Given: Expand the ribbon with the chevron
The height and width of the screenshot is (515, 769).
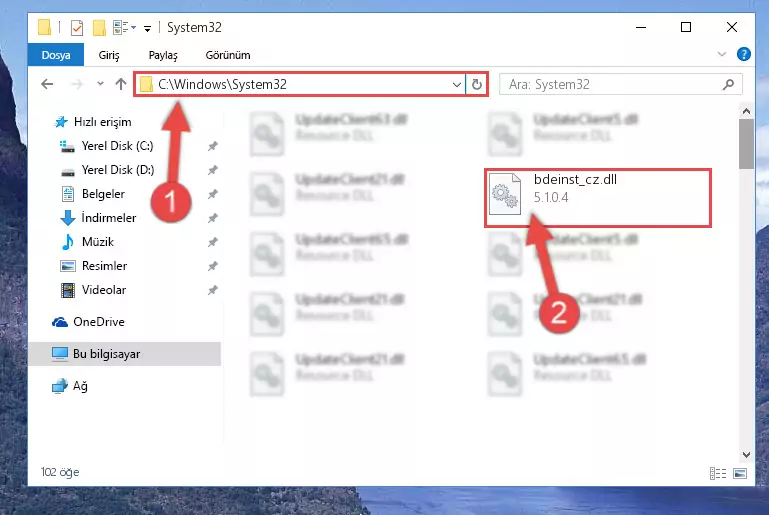Looking at the screenshot, I should pos(721,54).
